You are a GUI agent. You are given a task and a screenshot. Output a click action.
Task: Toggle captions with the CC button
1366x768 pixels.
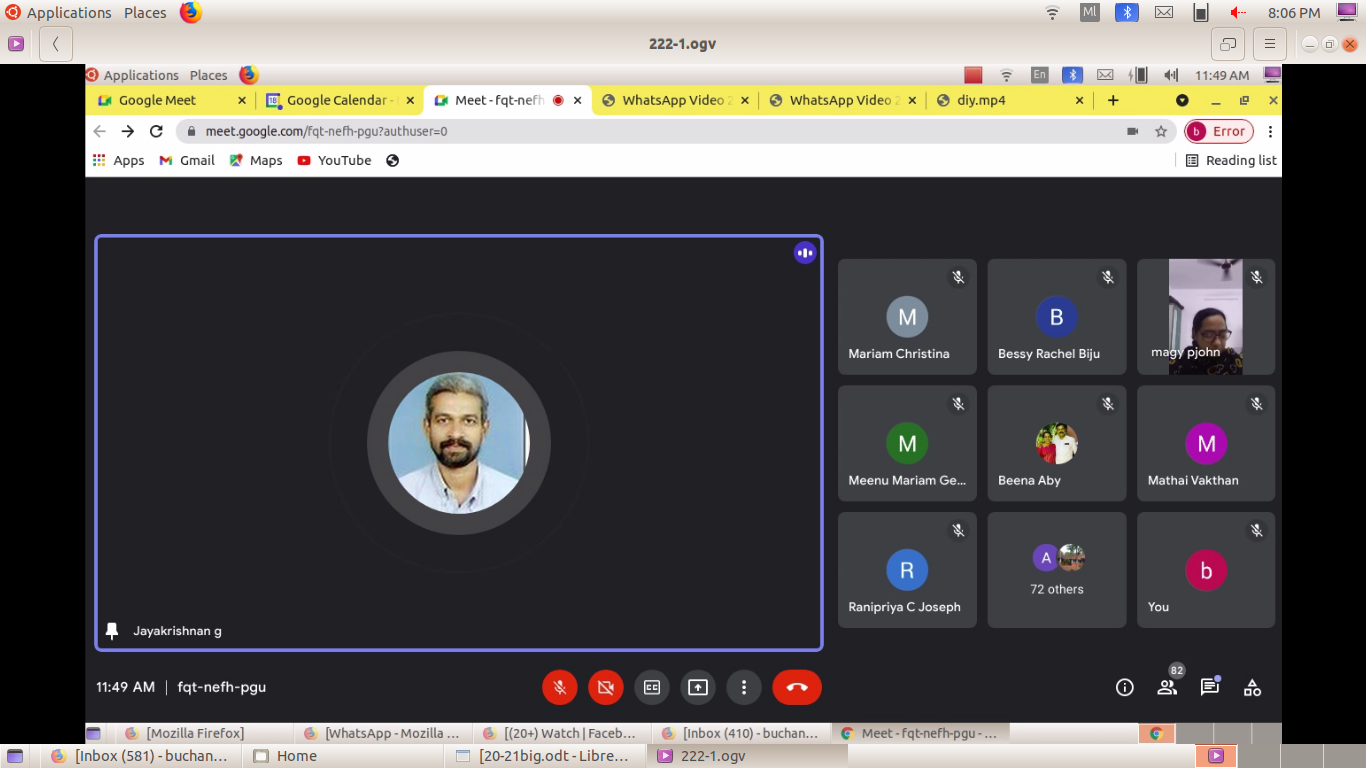click(x=652, y=687)
